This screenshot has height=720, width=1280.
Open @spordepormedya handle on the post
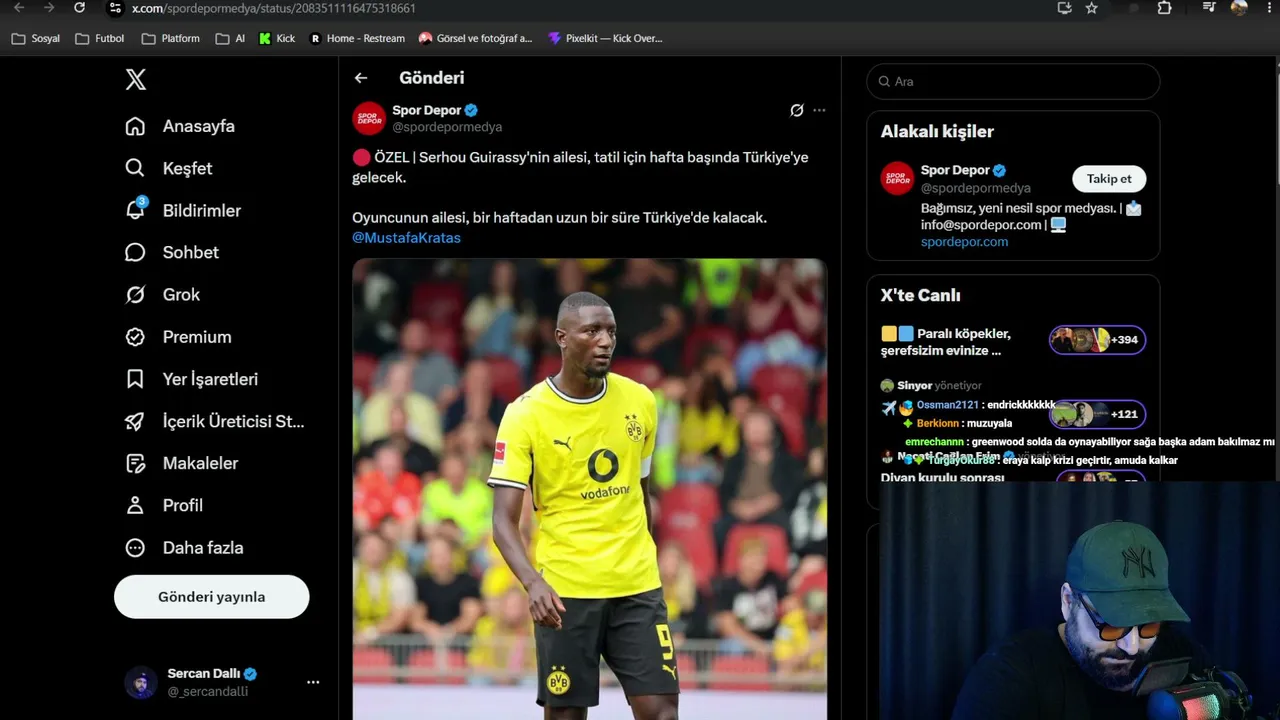coord(447,127)
